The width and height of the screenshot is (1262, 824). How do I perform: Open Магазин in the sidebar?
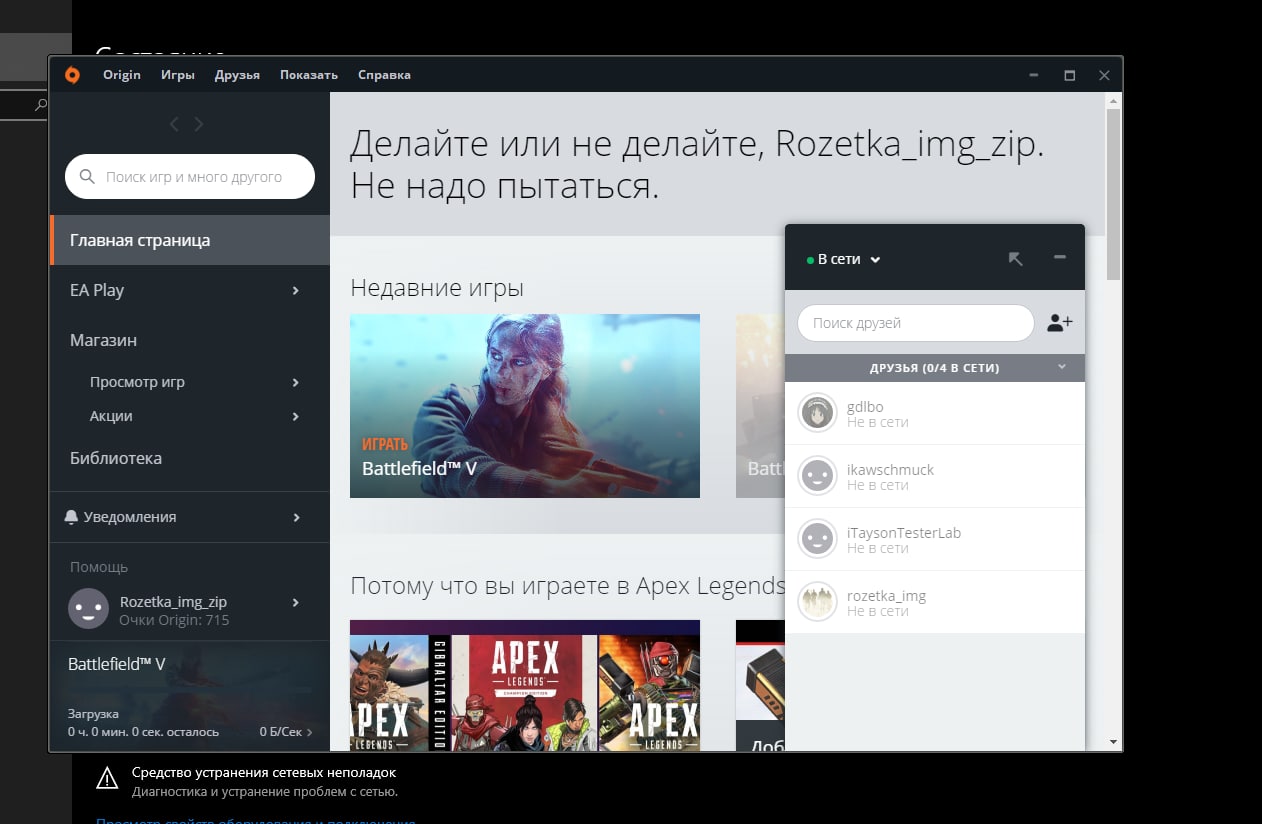[x=103, y=340]
